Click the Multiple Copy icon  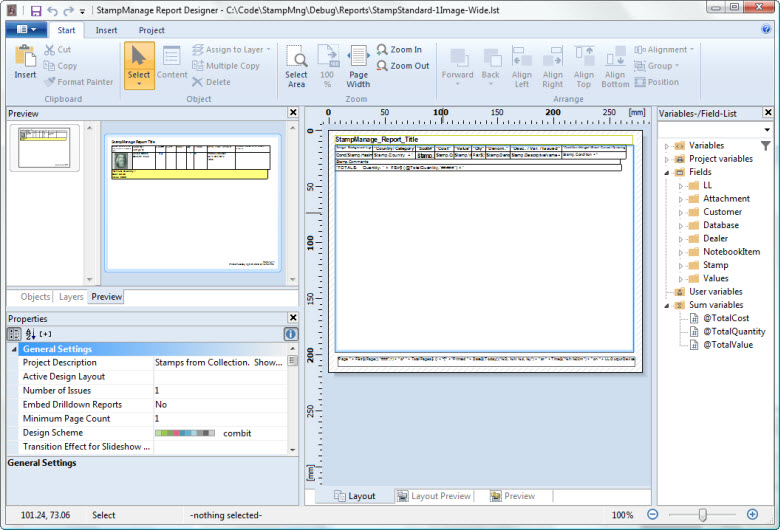[x=198, y=66]
